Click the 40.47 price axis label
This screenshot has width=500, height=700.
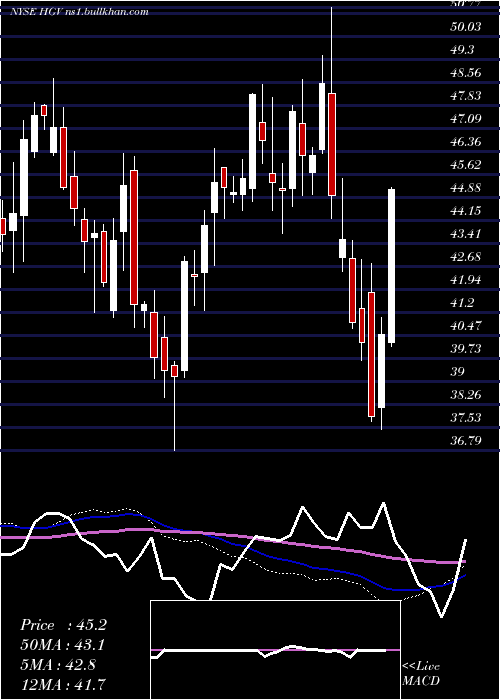pos(465,326)
